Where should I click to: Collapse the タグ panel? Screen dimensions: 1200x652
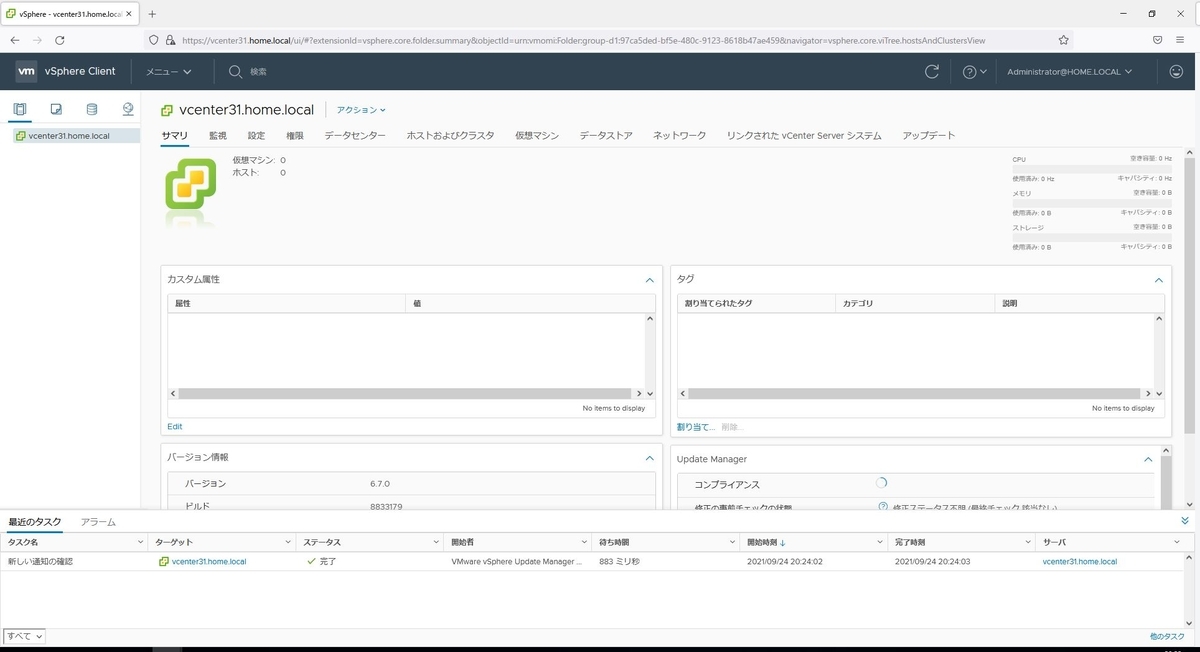[1159, 280]
